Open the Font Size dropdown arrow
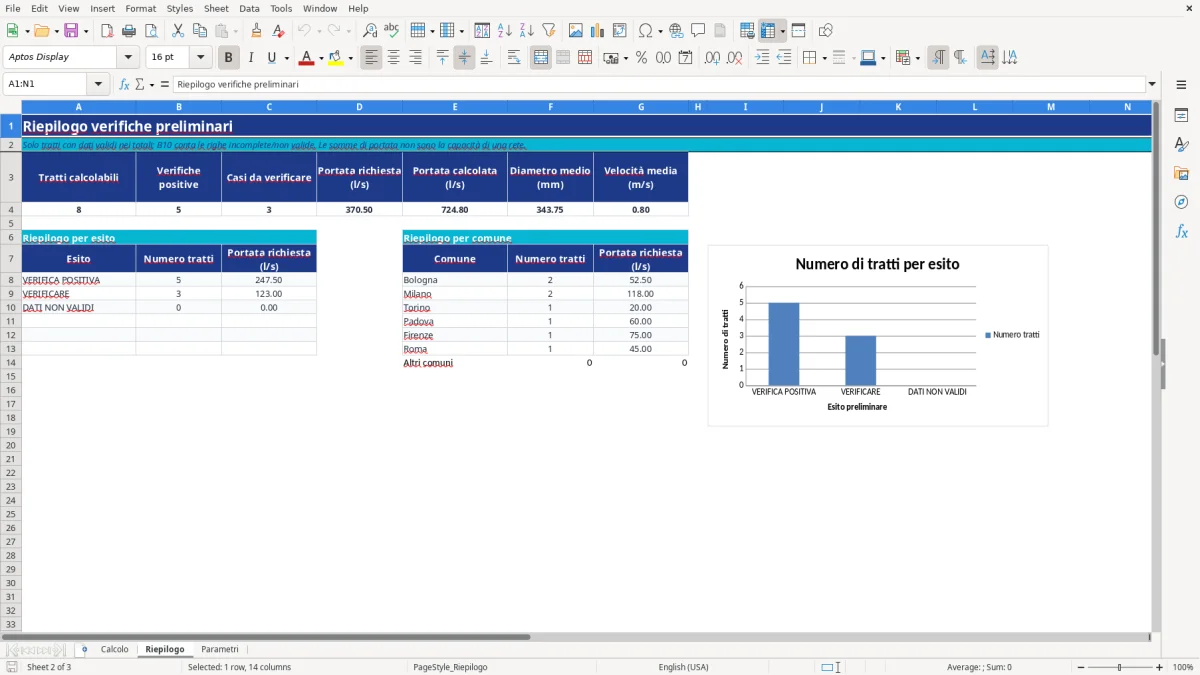The width and height of the screenshot is (1200, 675). (x=201, y=58)
